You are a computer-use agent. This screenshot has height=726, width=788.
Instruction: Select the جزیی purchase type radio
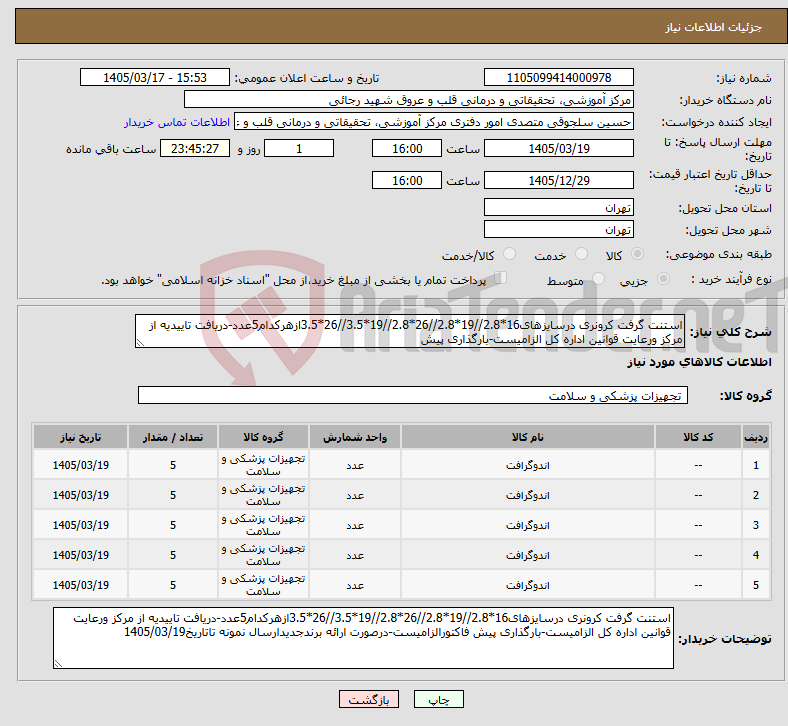pyautogui.click(x=663, y=279)
